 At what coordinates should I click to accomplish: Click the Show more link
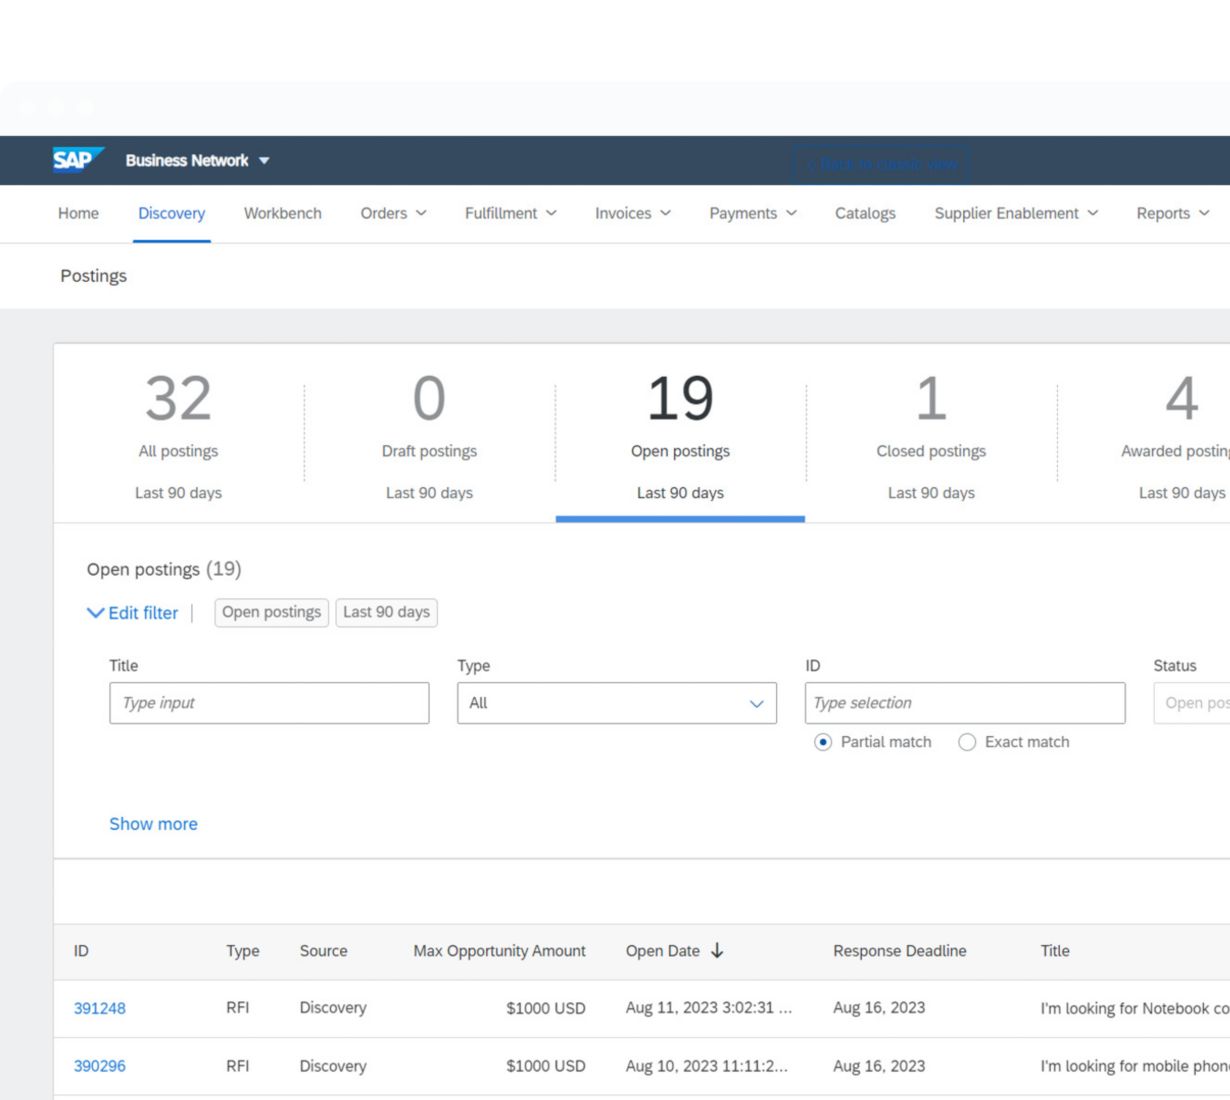[x=153, y=824]
